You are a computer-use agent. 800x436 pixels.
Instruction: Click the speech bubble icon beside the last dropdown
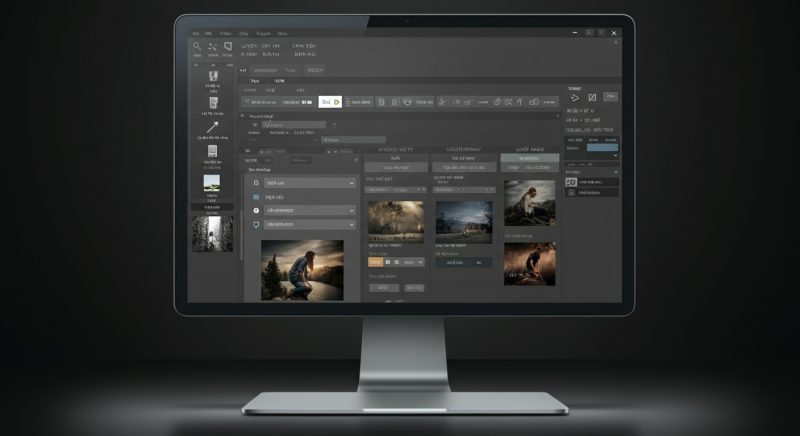pos(256,224)
